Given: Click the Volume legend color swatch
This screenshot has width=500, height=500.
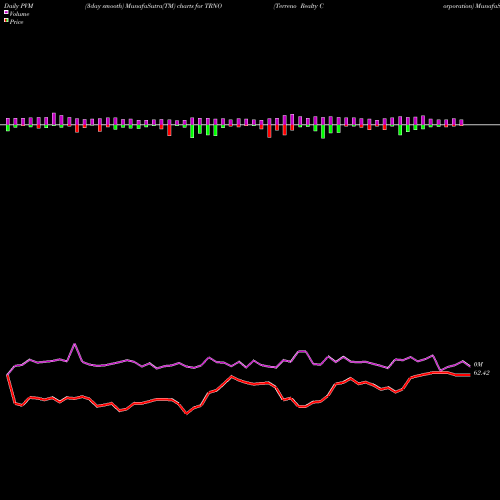Looking at the screenshot, I should tap(6, 12).
